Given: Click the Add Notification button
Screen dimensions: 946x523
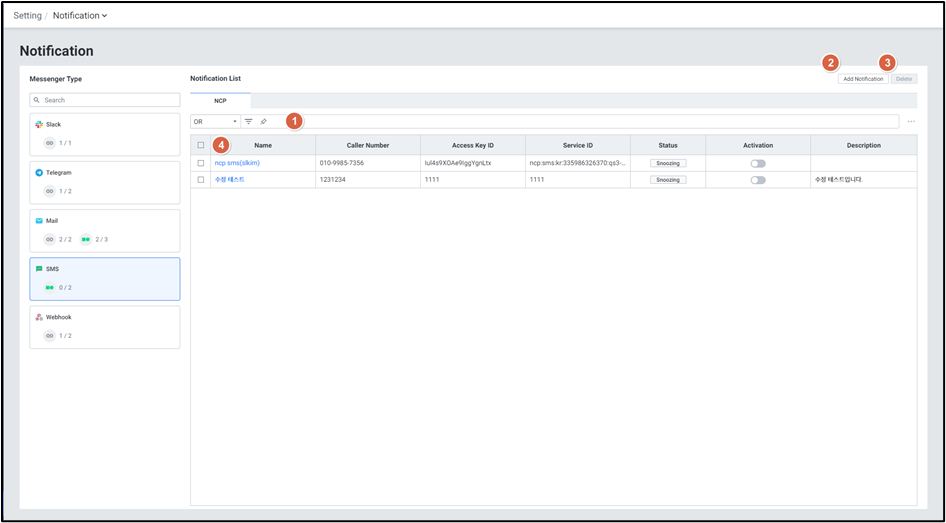Looking at the screenshot, I should coord(862,78).
